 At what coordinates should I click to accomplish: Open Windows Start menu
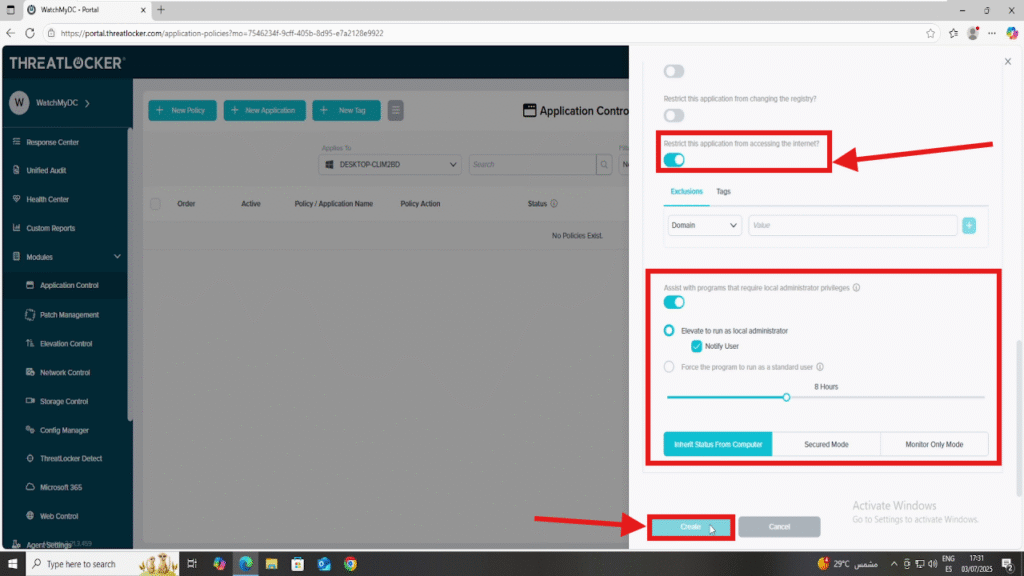tap(12, 564)
